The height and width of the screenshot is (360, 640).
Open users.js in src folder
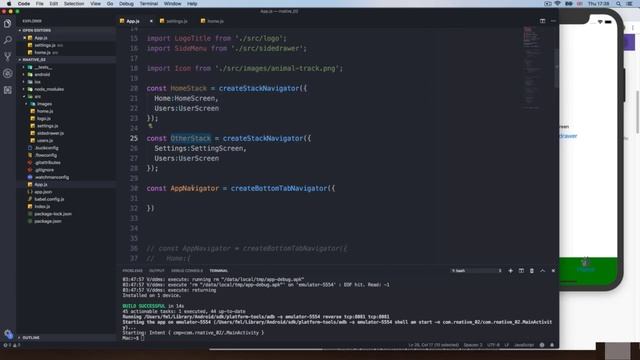tap(45, 140)
